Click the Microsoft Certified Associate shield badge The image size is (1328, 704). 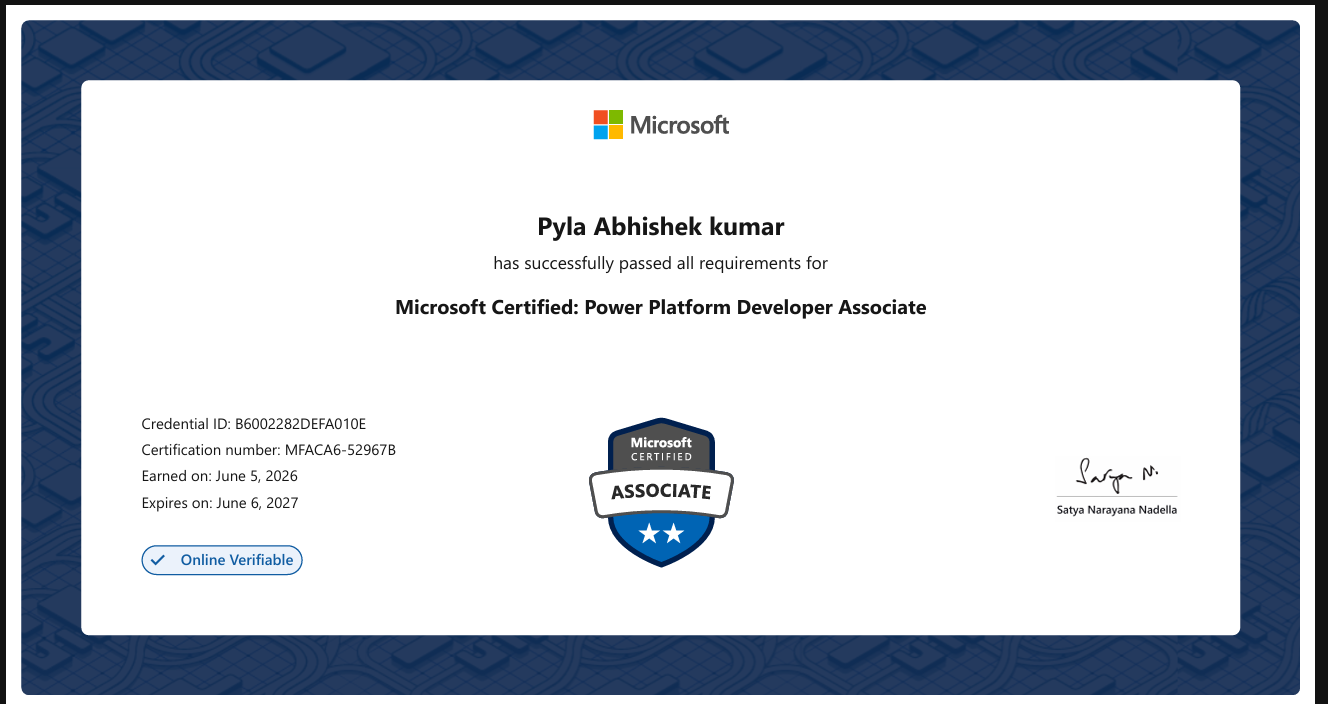pyautogui.click(x=661, y=492)
